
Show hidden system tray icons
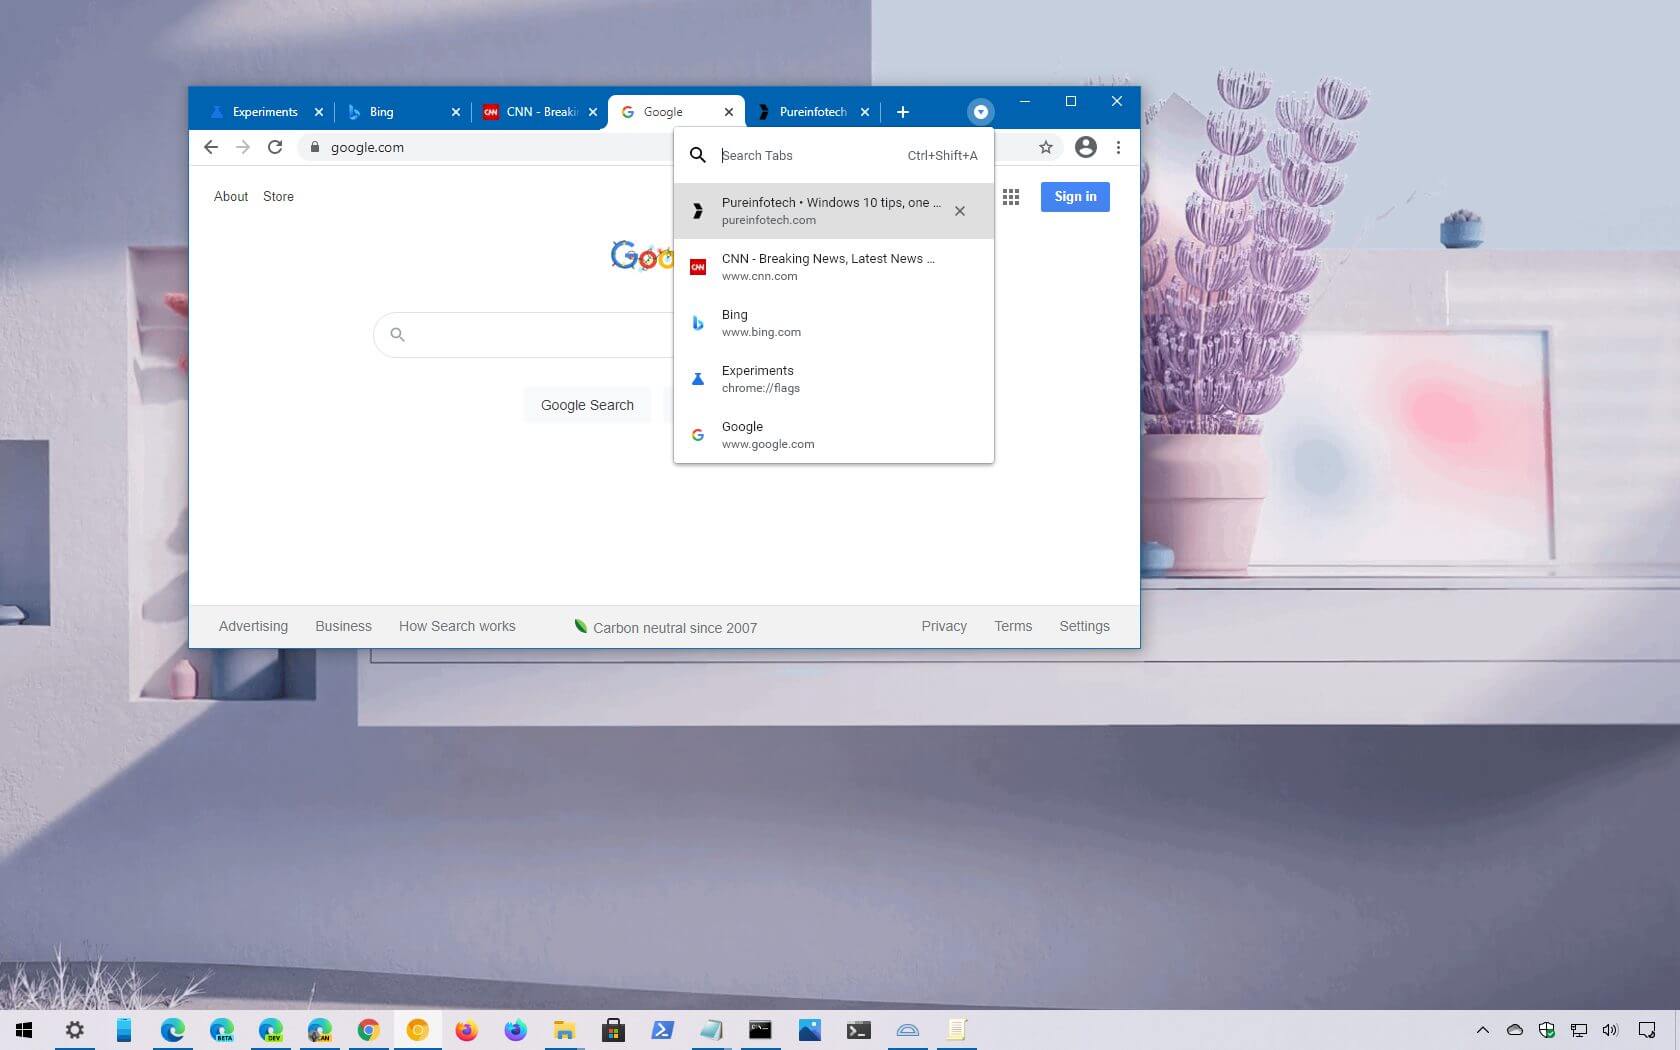tap(1482, 1030)
